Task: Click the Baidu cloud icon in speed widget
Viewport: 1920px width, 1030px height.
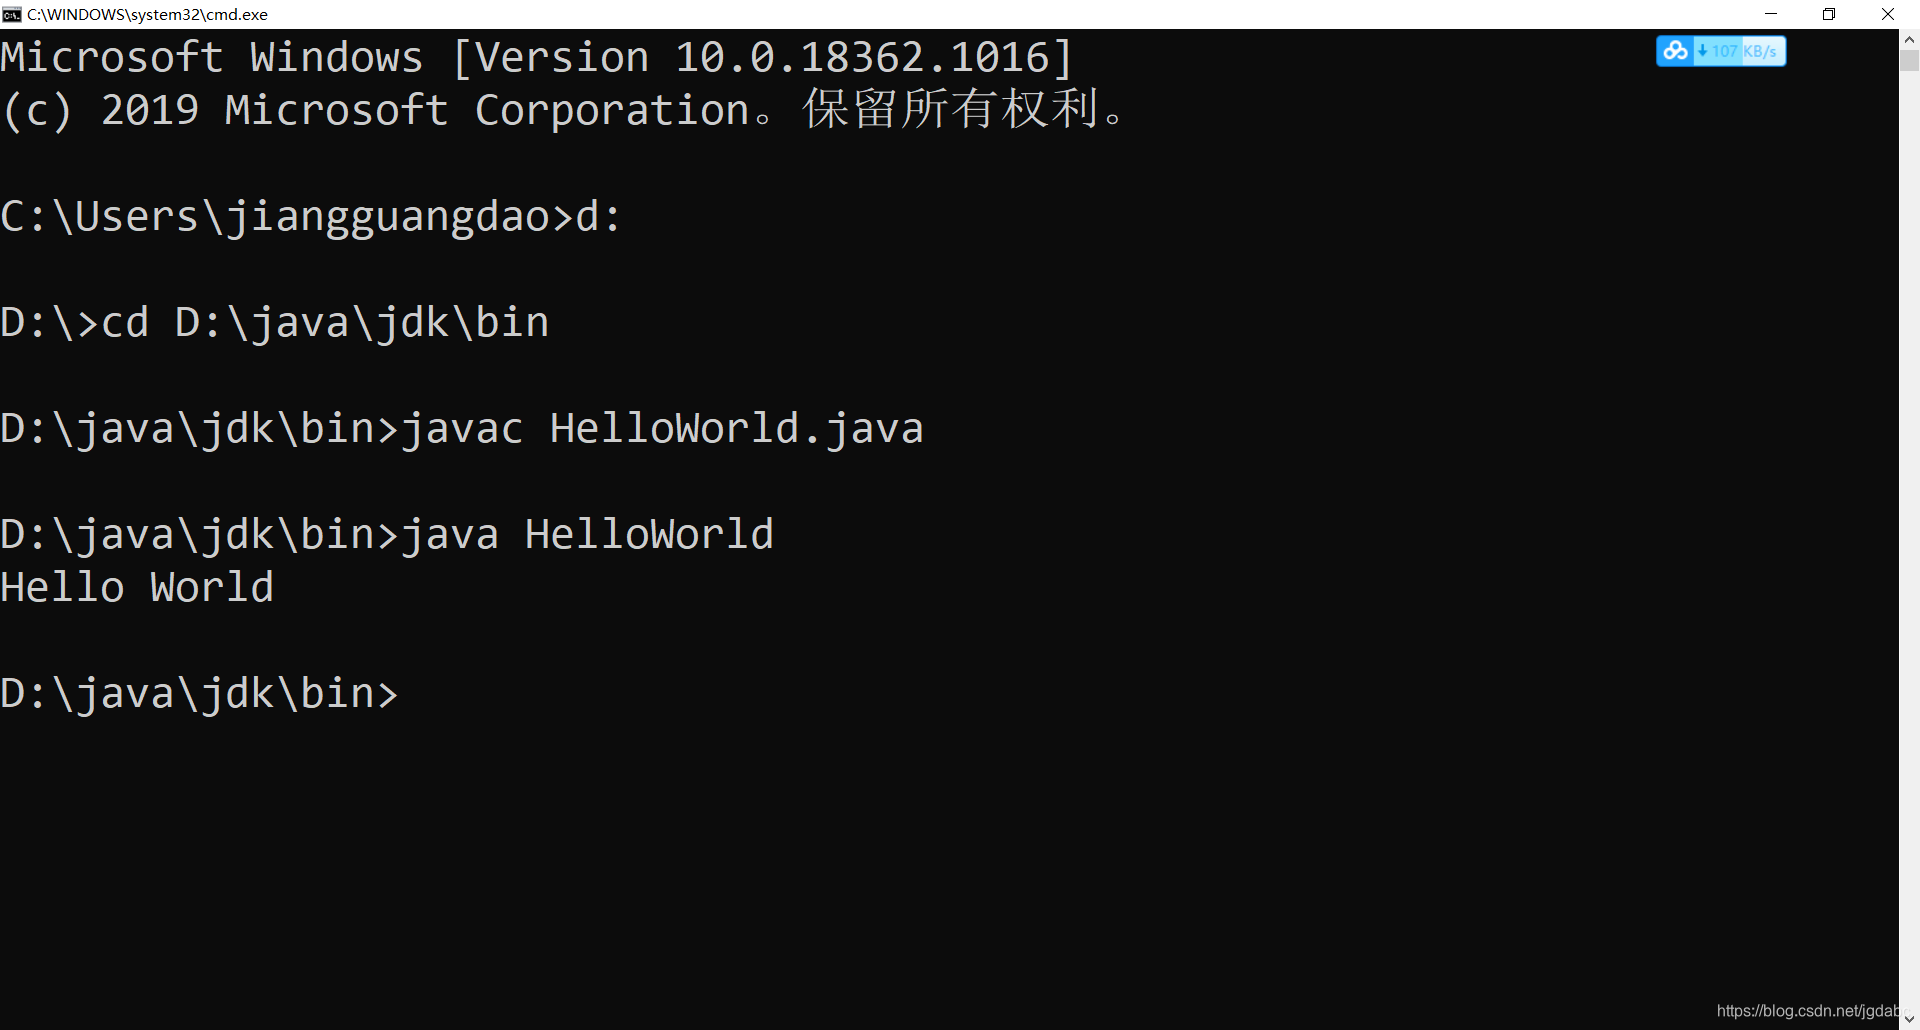Action: point(1676,51)
